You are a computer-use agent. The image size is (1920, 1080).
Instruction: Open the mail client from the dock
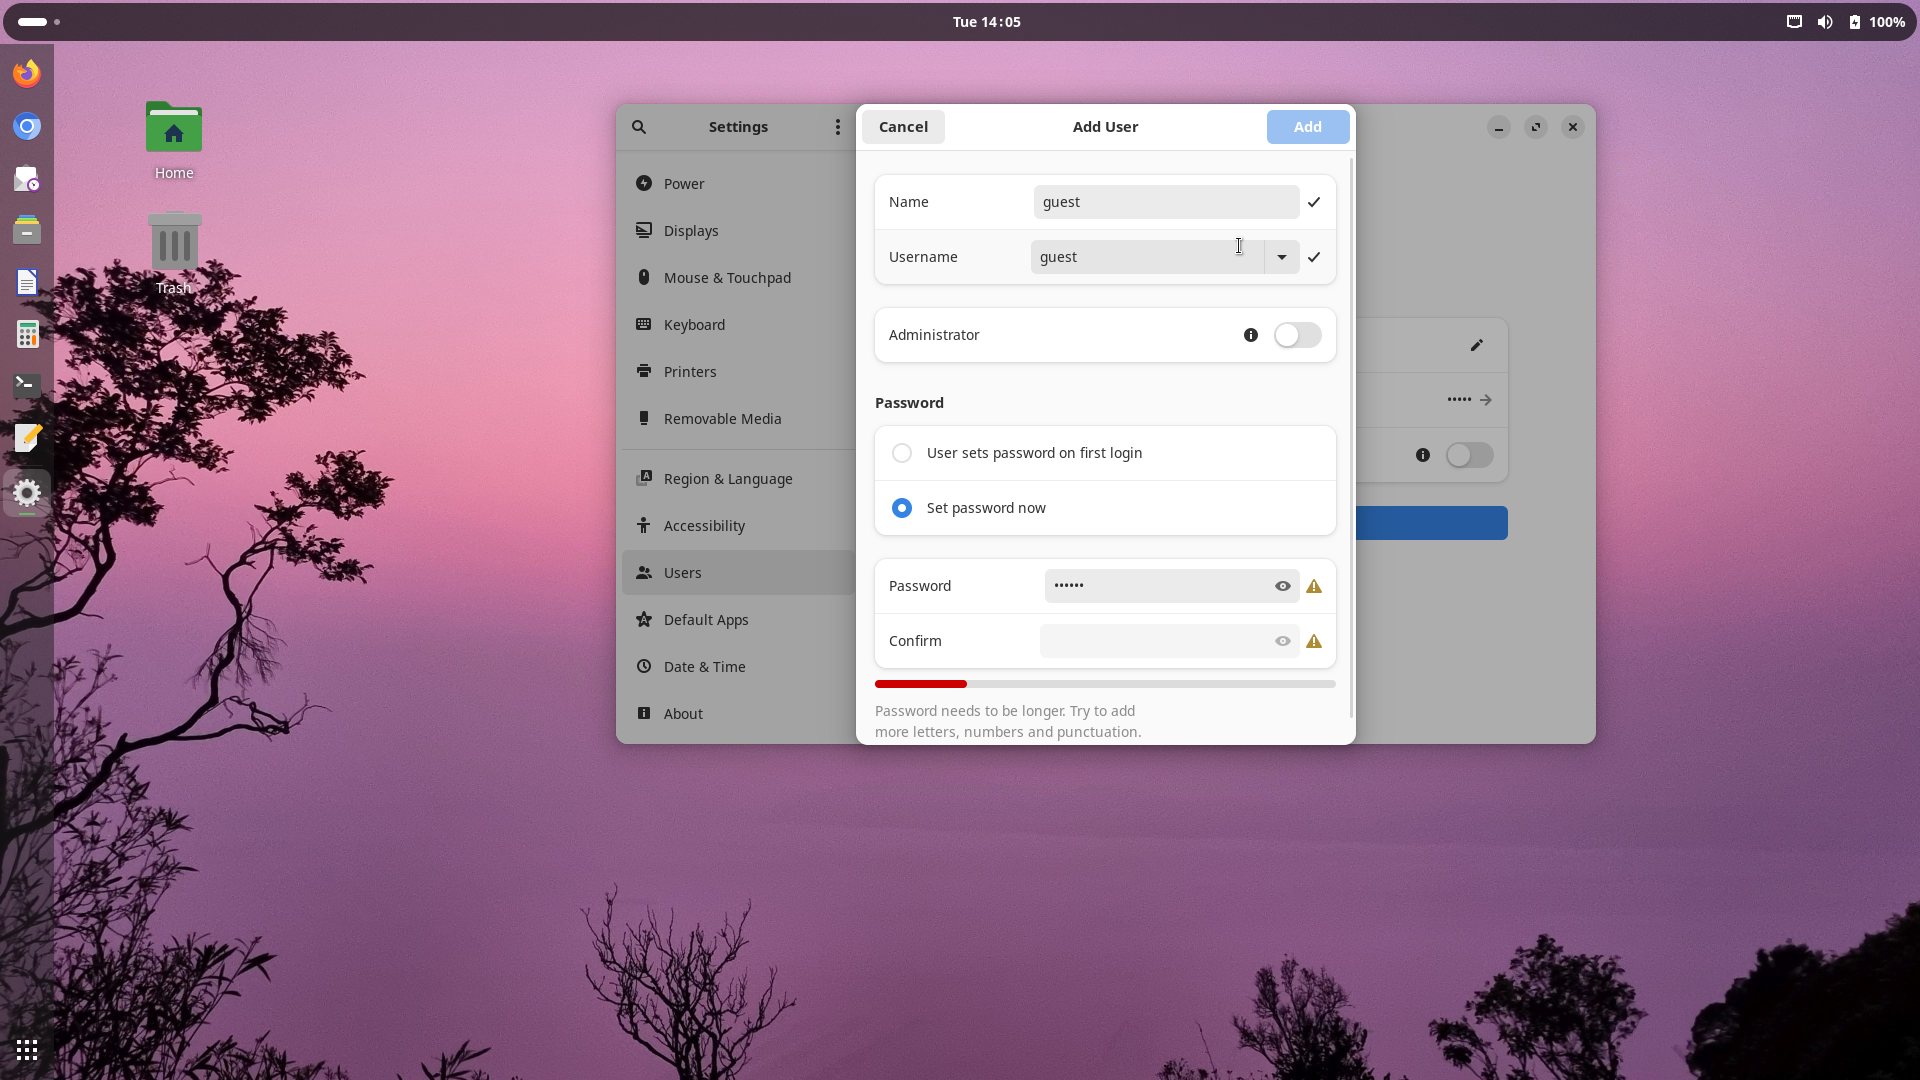[x=27, y=179]
